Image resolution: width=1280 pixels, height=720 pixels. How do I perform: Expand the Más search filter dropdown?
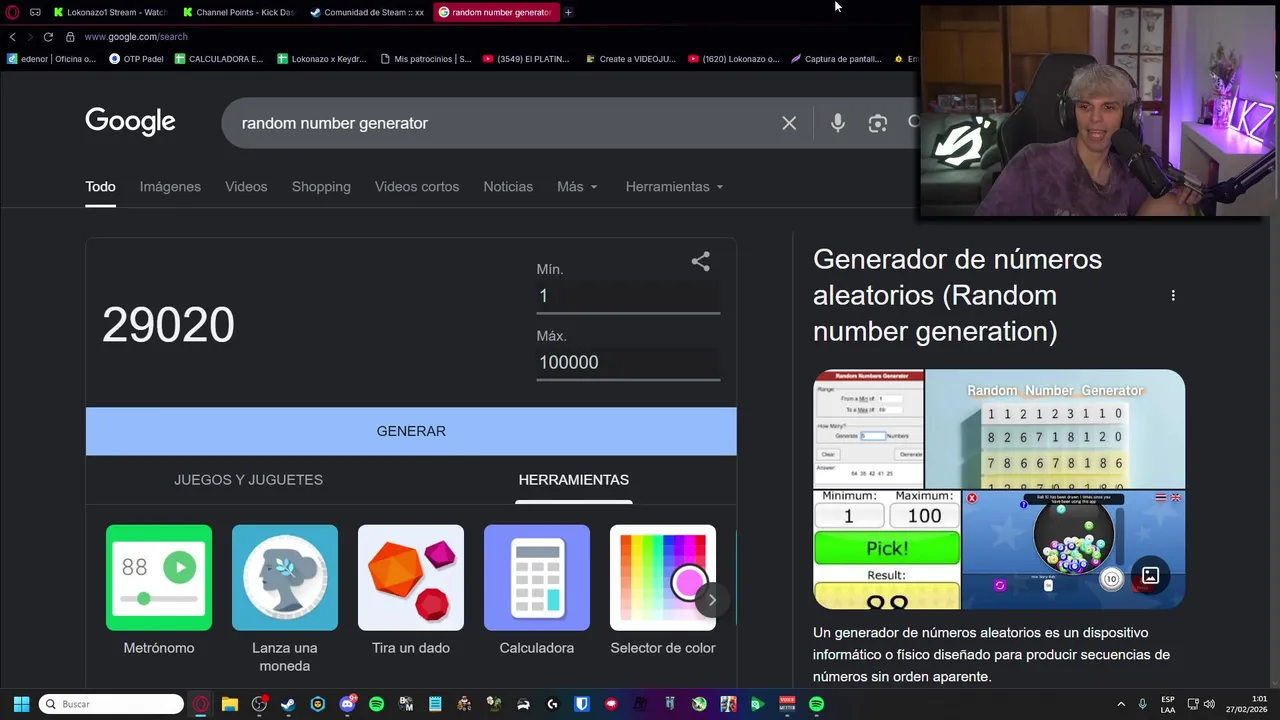pos(577,187)
